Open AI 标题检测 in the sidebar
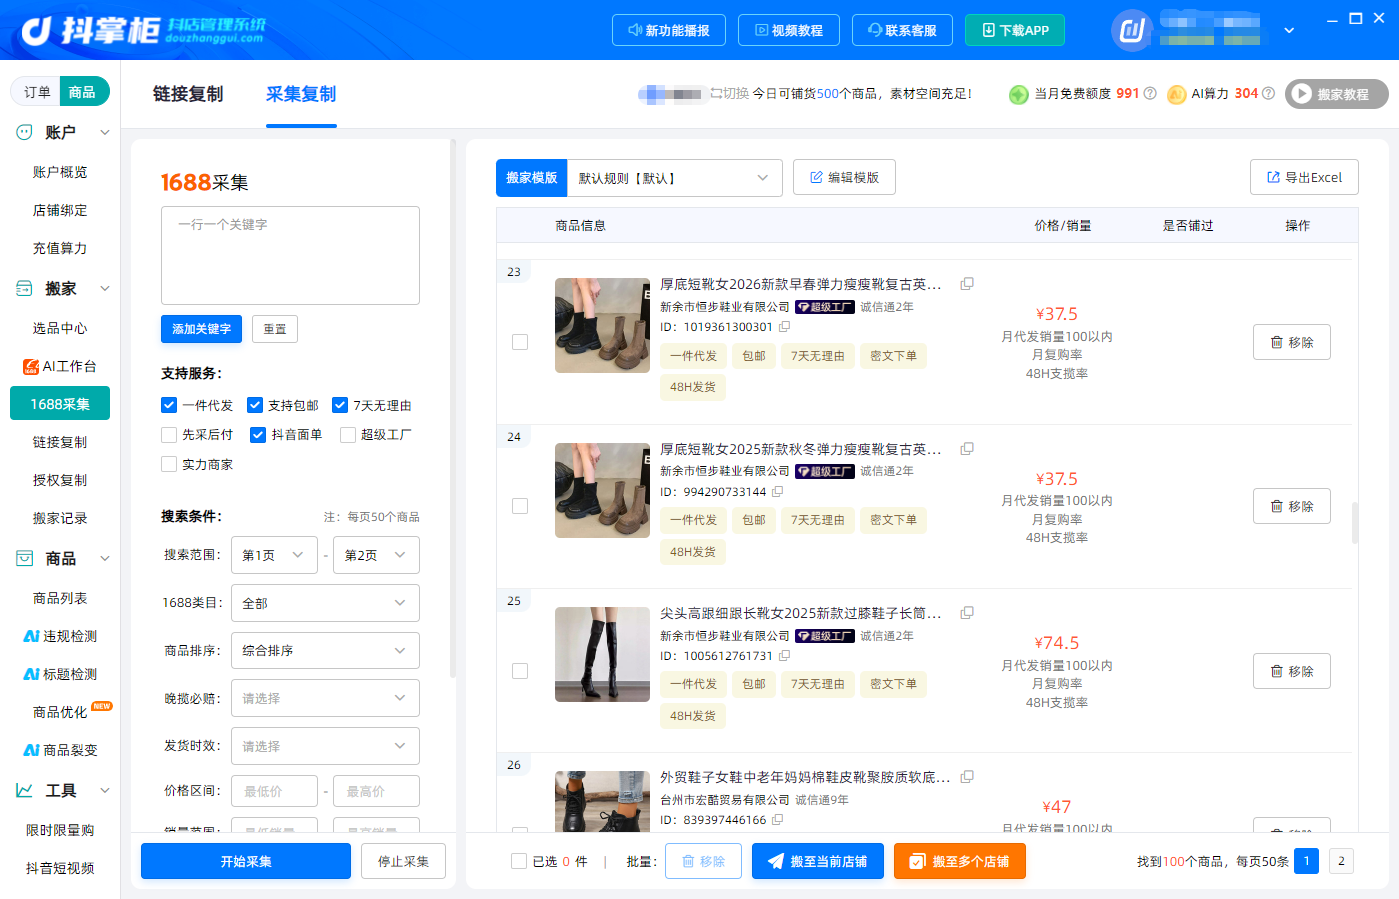This screenshot has width=1399, height=899. click(x=60, y=674)
